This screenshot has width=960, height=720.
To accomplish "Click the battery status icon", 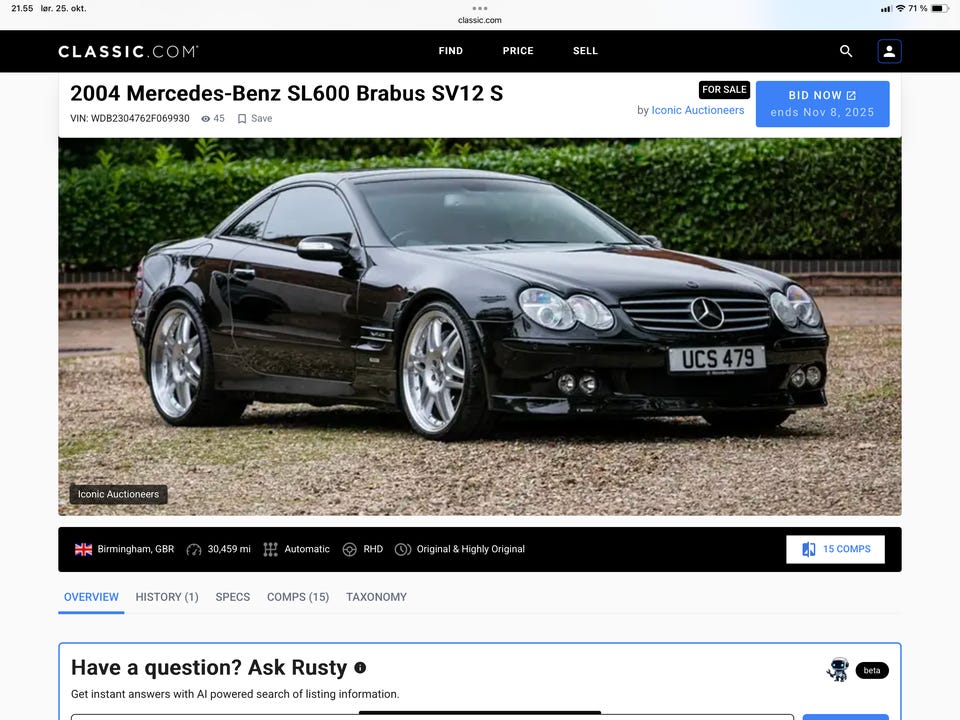I will (940, 9).
